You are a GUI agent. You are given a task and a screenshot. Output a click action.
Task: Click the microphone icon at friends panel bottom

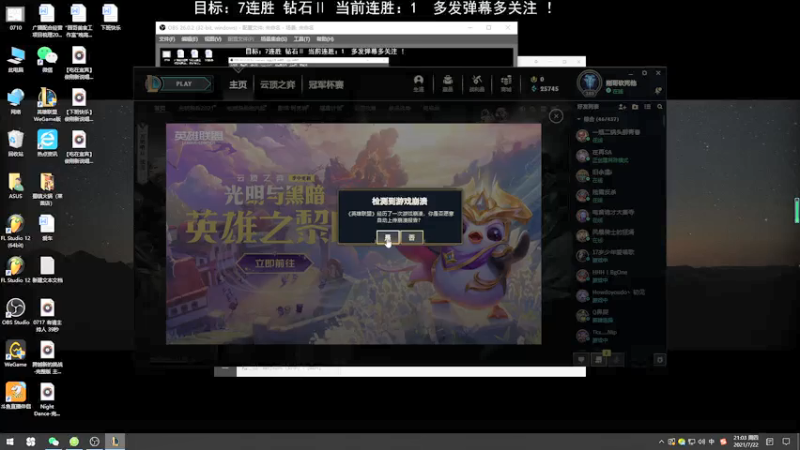point(616,360)
